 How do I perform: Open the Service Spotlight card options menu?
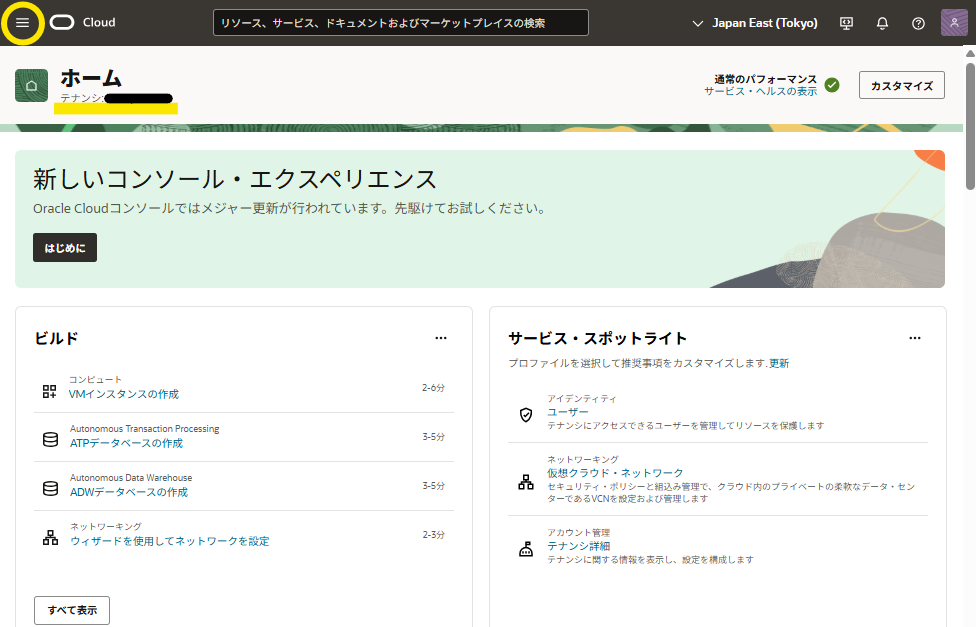[914, 338]
